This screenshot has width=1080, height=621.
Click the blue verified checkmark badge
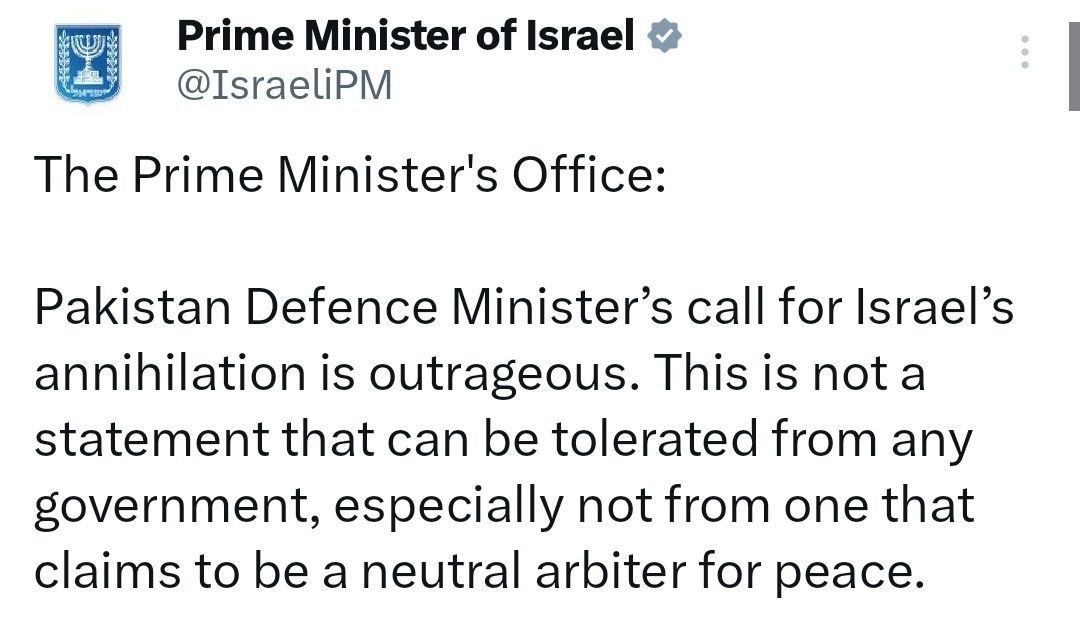tap(666, 38)
